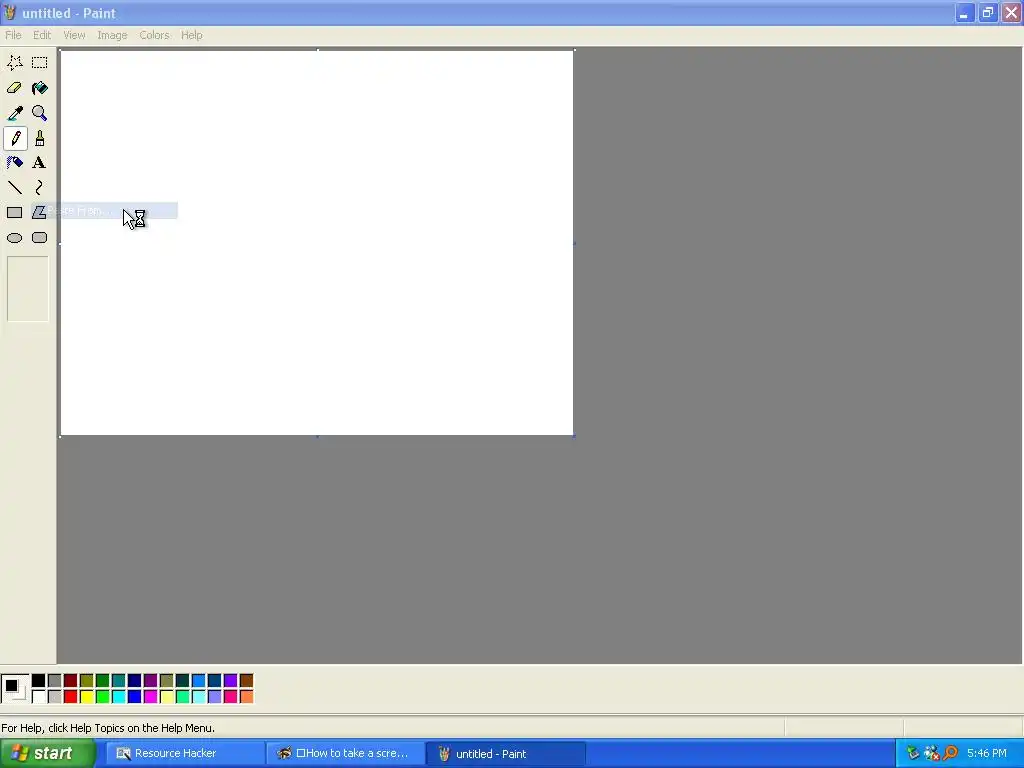This screenshot has height=768, width=1024.
Task: Choose the pale yellow swatch
Action: (x=167, y=697)
